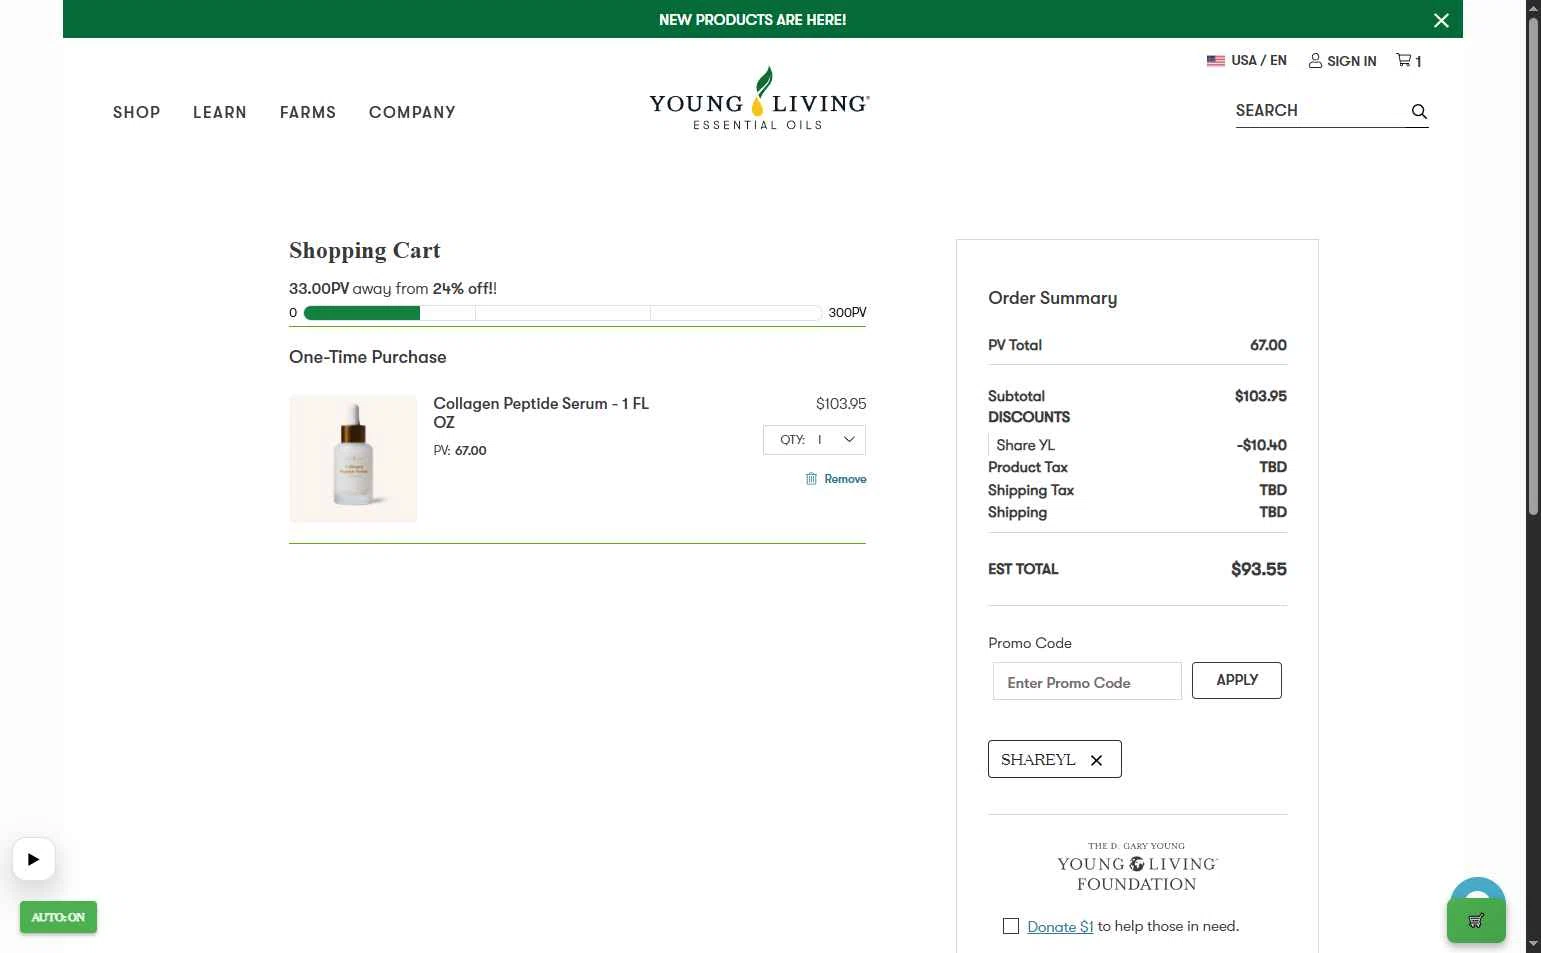1541x953 pixels.
Task: Select the USA flag region icon
Action: coord(1216,61)
